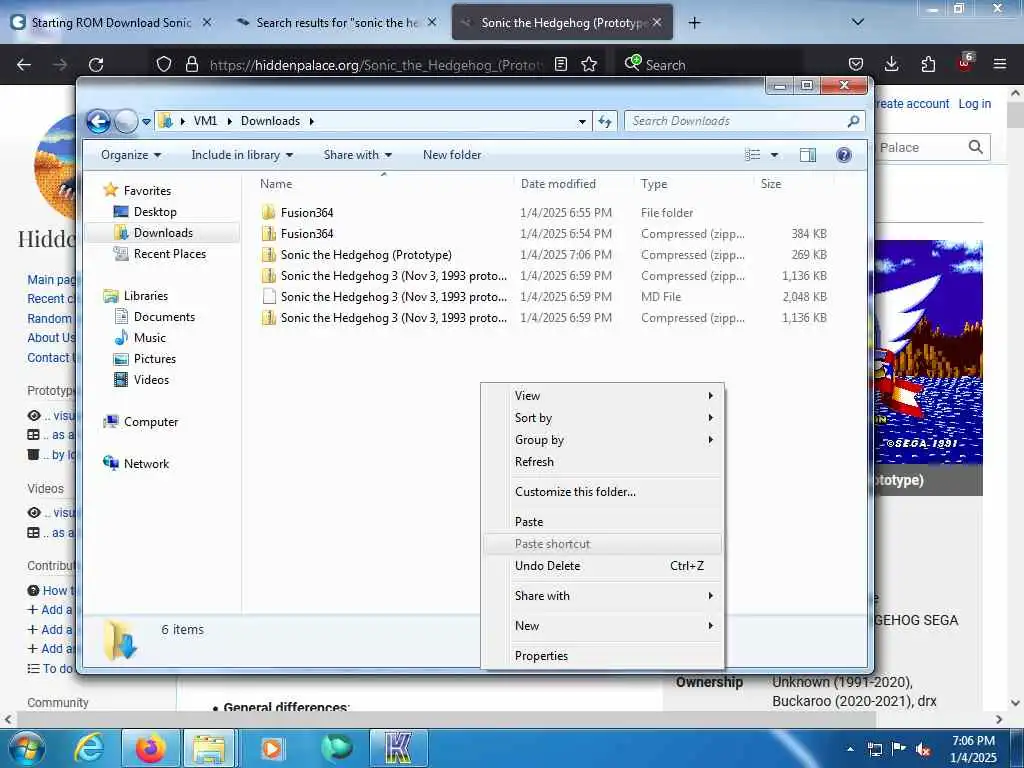The image size is (1024, 768).
Task: Click the Explorer Back arrow button
Action: pos(99,121)
